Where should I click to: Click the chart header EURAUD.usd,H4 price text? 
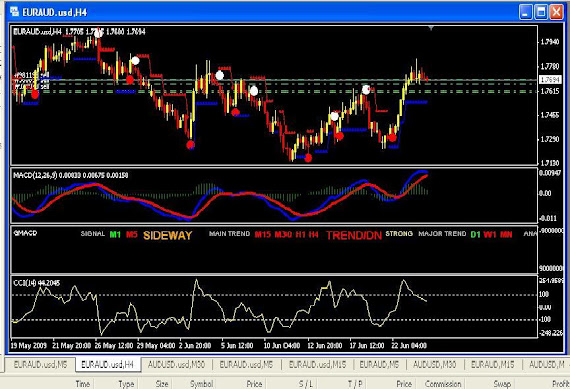click(x=79, y=32)
